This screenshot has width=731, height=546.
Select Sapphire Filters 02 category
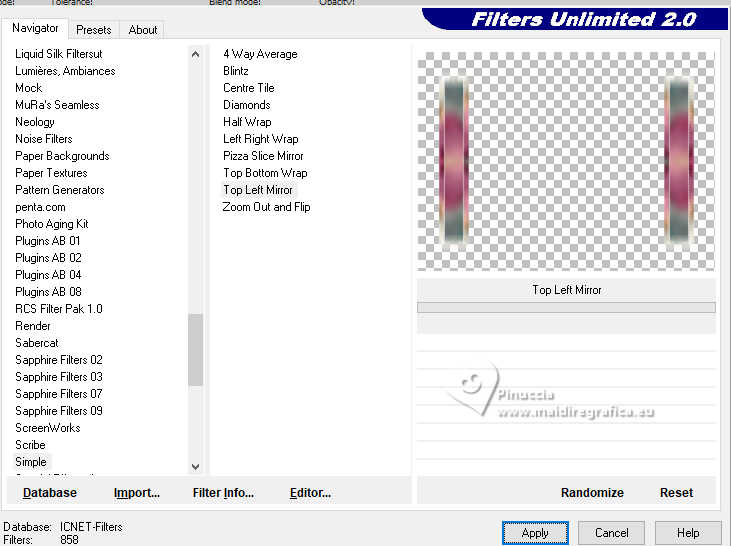click(59, 360)
